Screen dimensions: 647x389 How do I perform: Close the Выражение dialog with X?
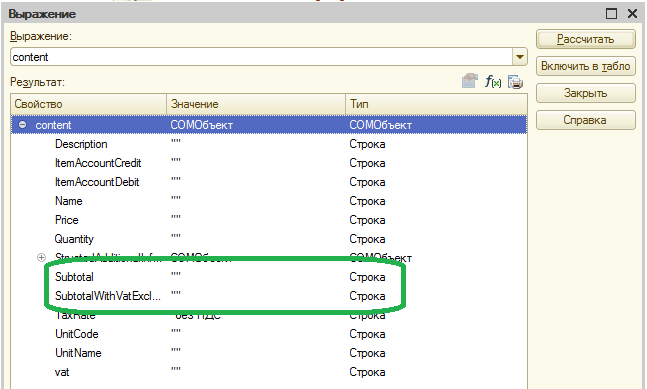[633, 14]
